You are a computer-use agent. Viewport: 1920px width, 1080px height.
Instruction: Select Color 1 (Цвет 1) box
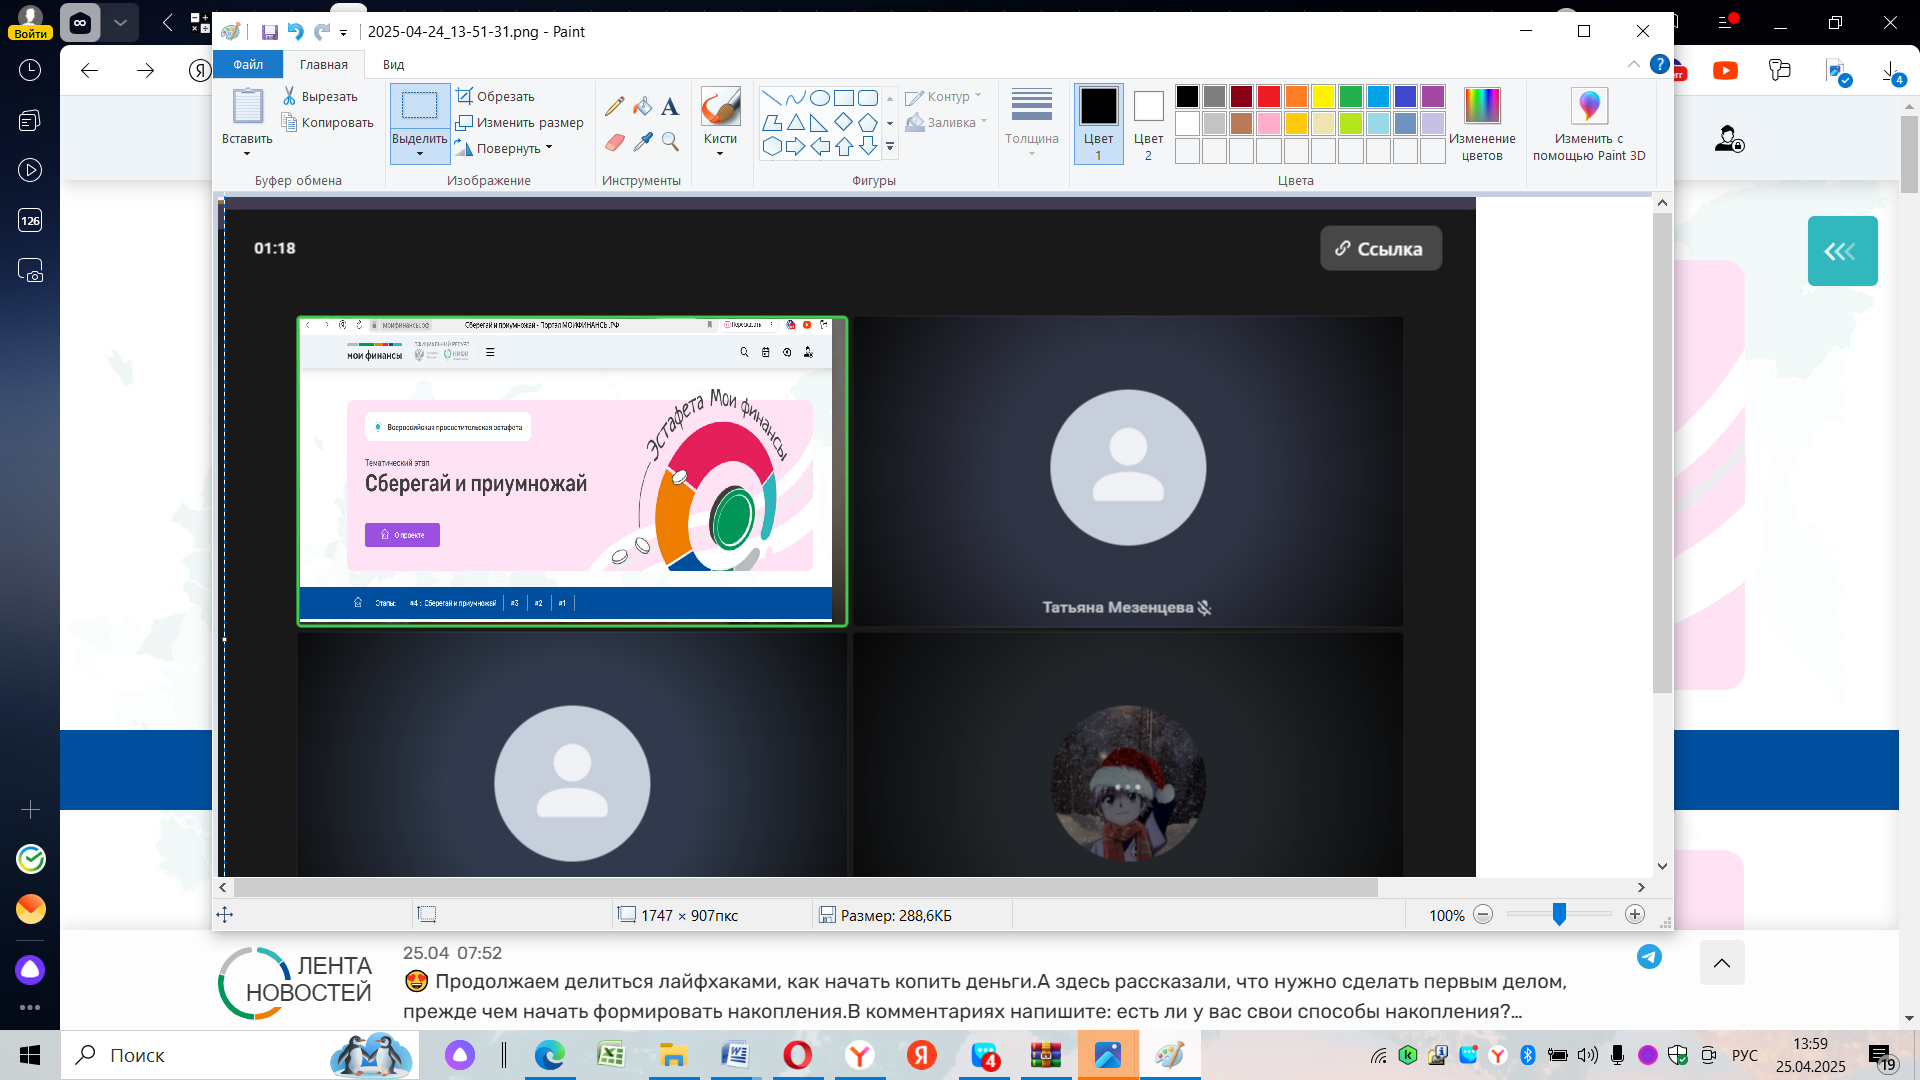[1098, 124]
